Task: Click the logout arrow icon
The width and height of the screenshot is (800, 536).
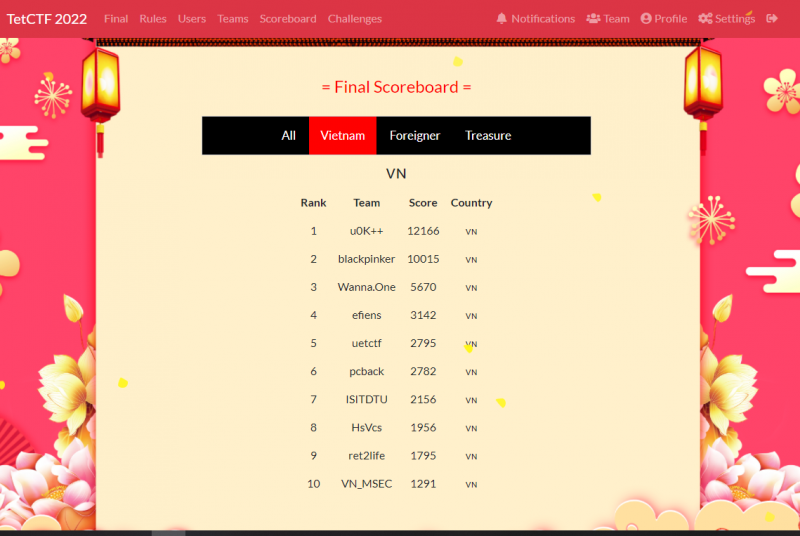Action: click(x=772, y=19)
